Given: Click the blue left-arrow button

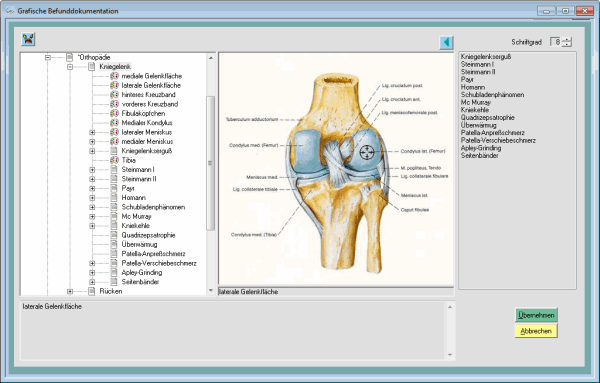Looking at the screenshot, I should (x=446, y=42).
